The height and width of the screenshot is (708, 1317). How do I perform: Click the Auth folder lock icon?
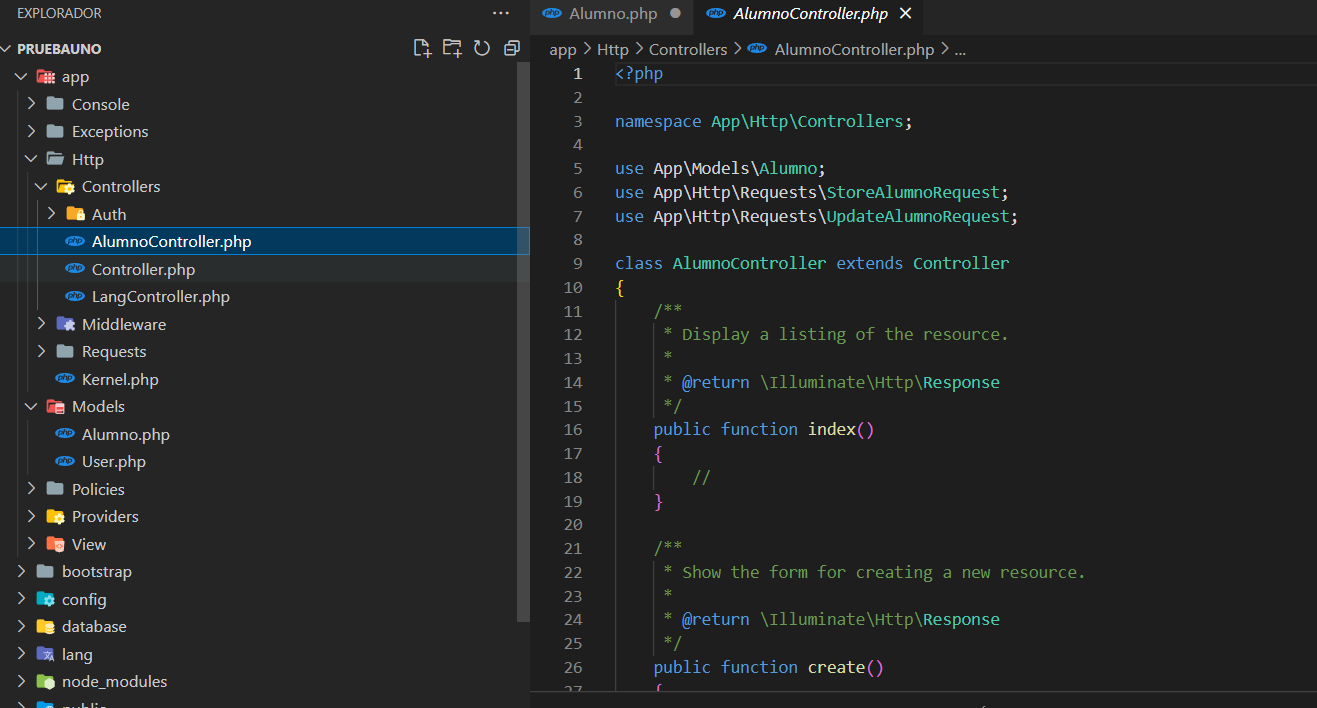[76, 214]
